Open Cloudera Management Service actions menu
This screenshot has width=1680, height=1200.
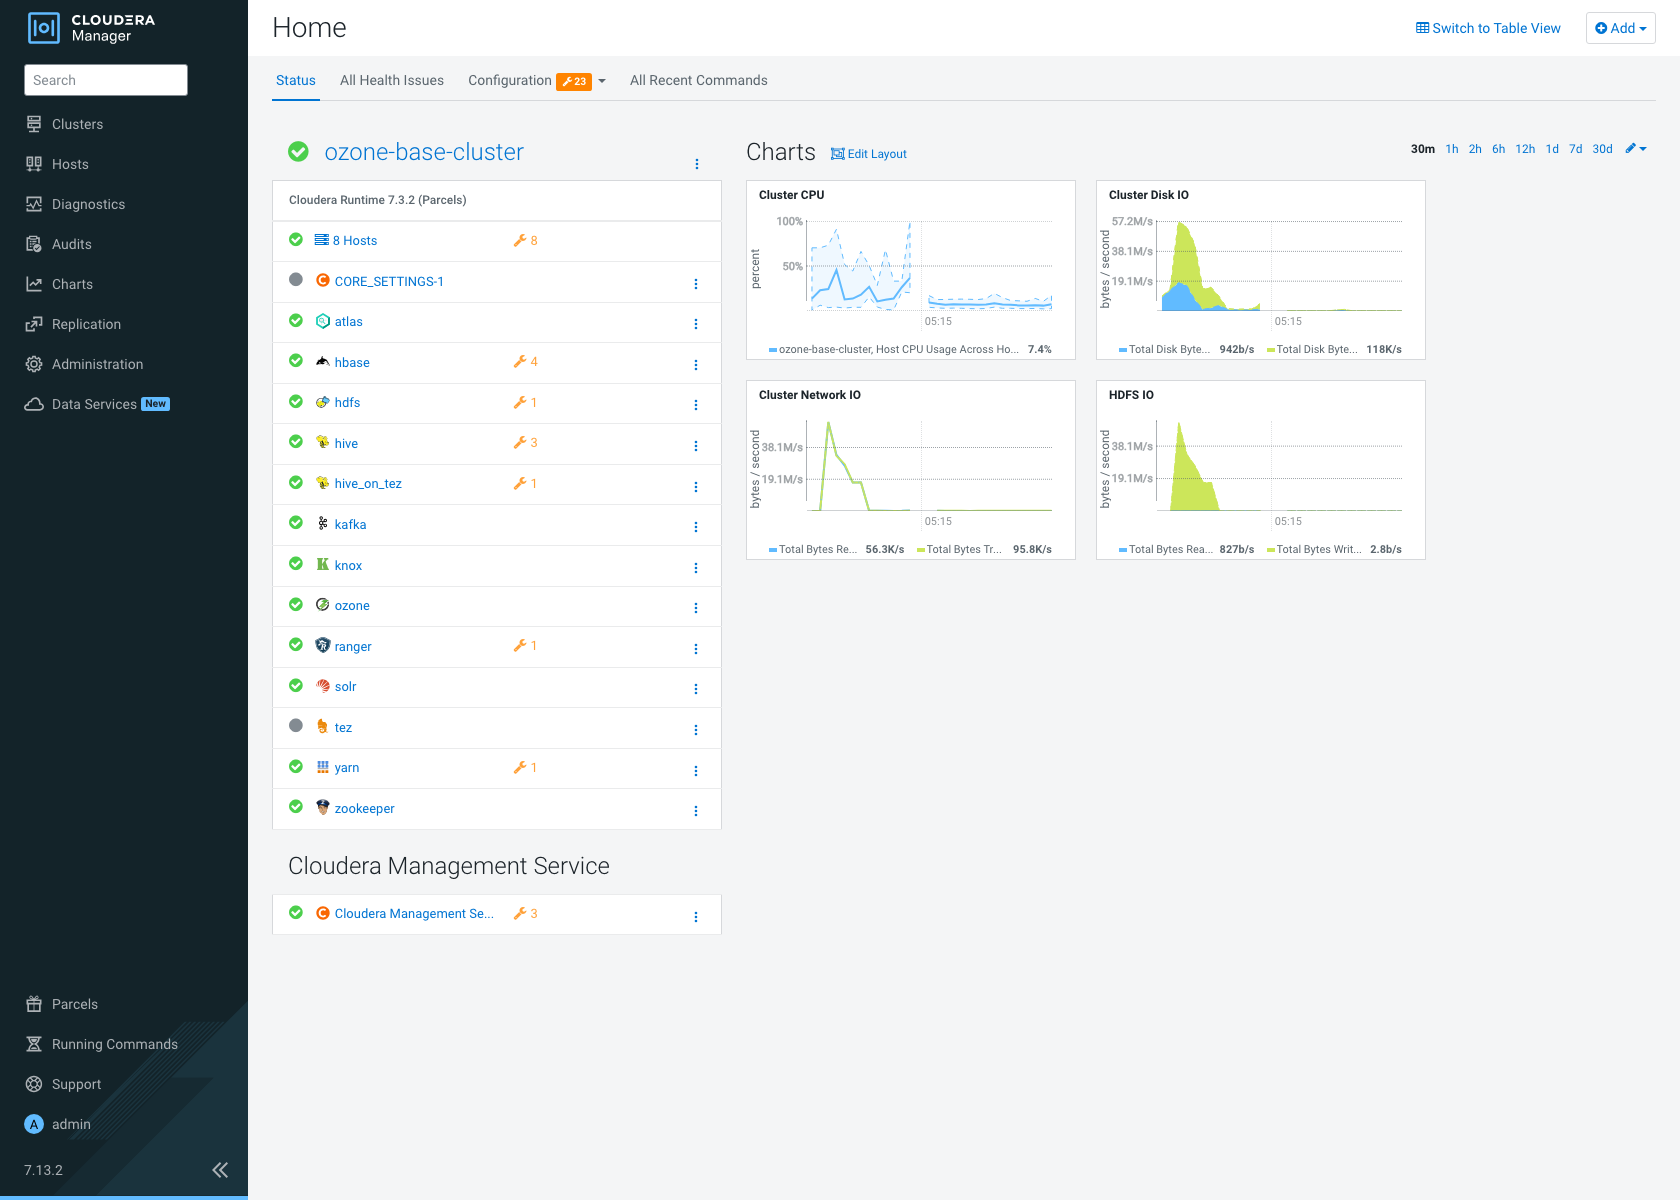point(696,917)
